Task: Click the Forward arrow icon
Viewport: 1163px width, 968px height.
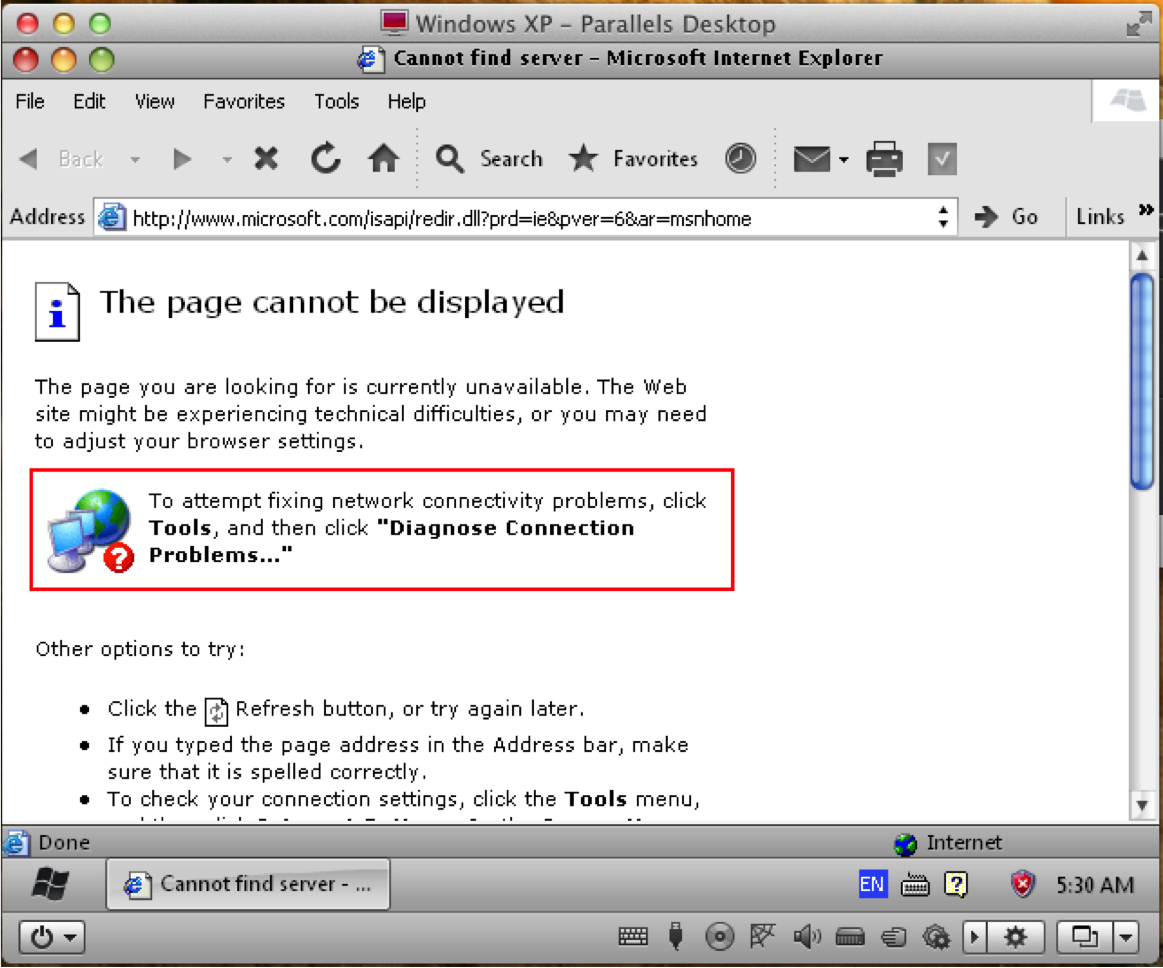Action: (182, 159)
